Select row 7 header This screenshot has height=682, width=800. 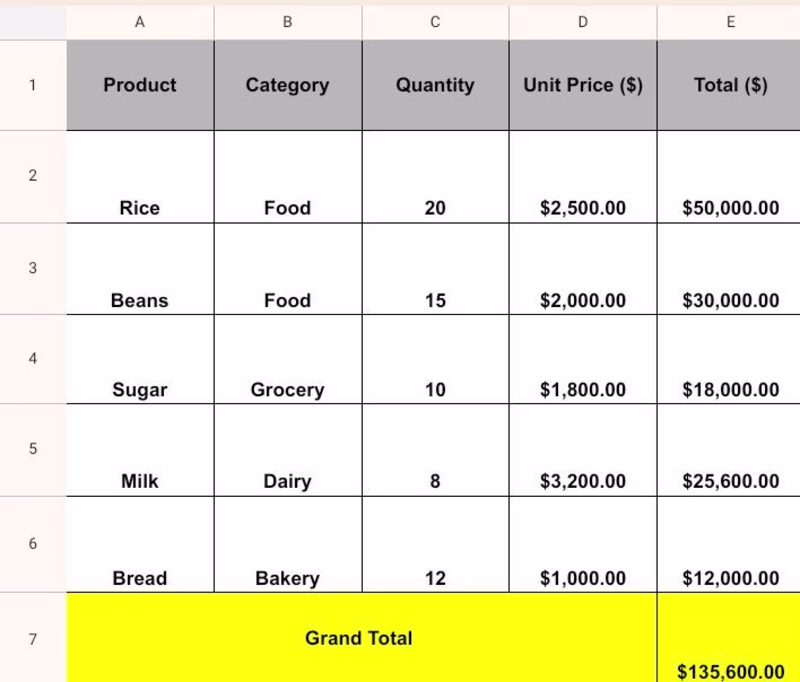[33, 638]
